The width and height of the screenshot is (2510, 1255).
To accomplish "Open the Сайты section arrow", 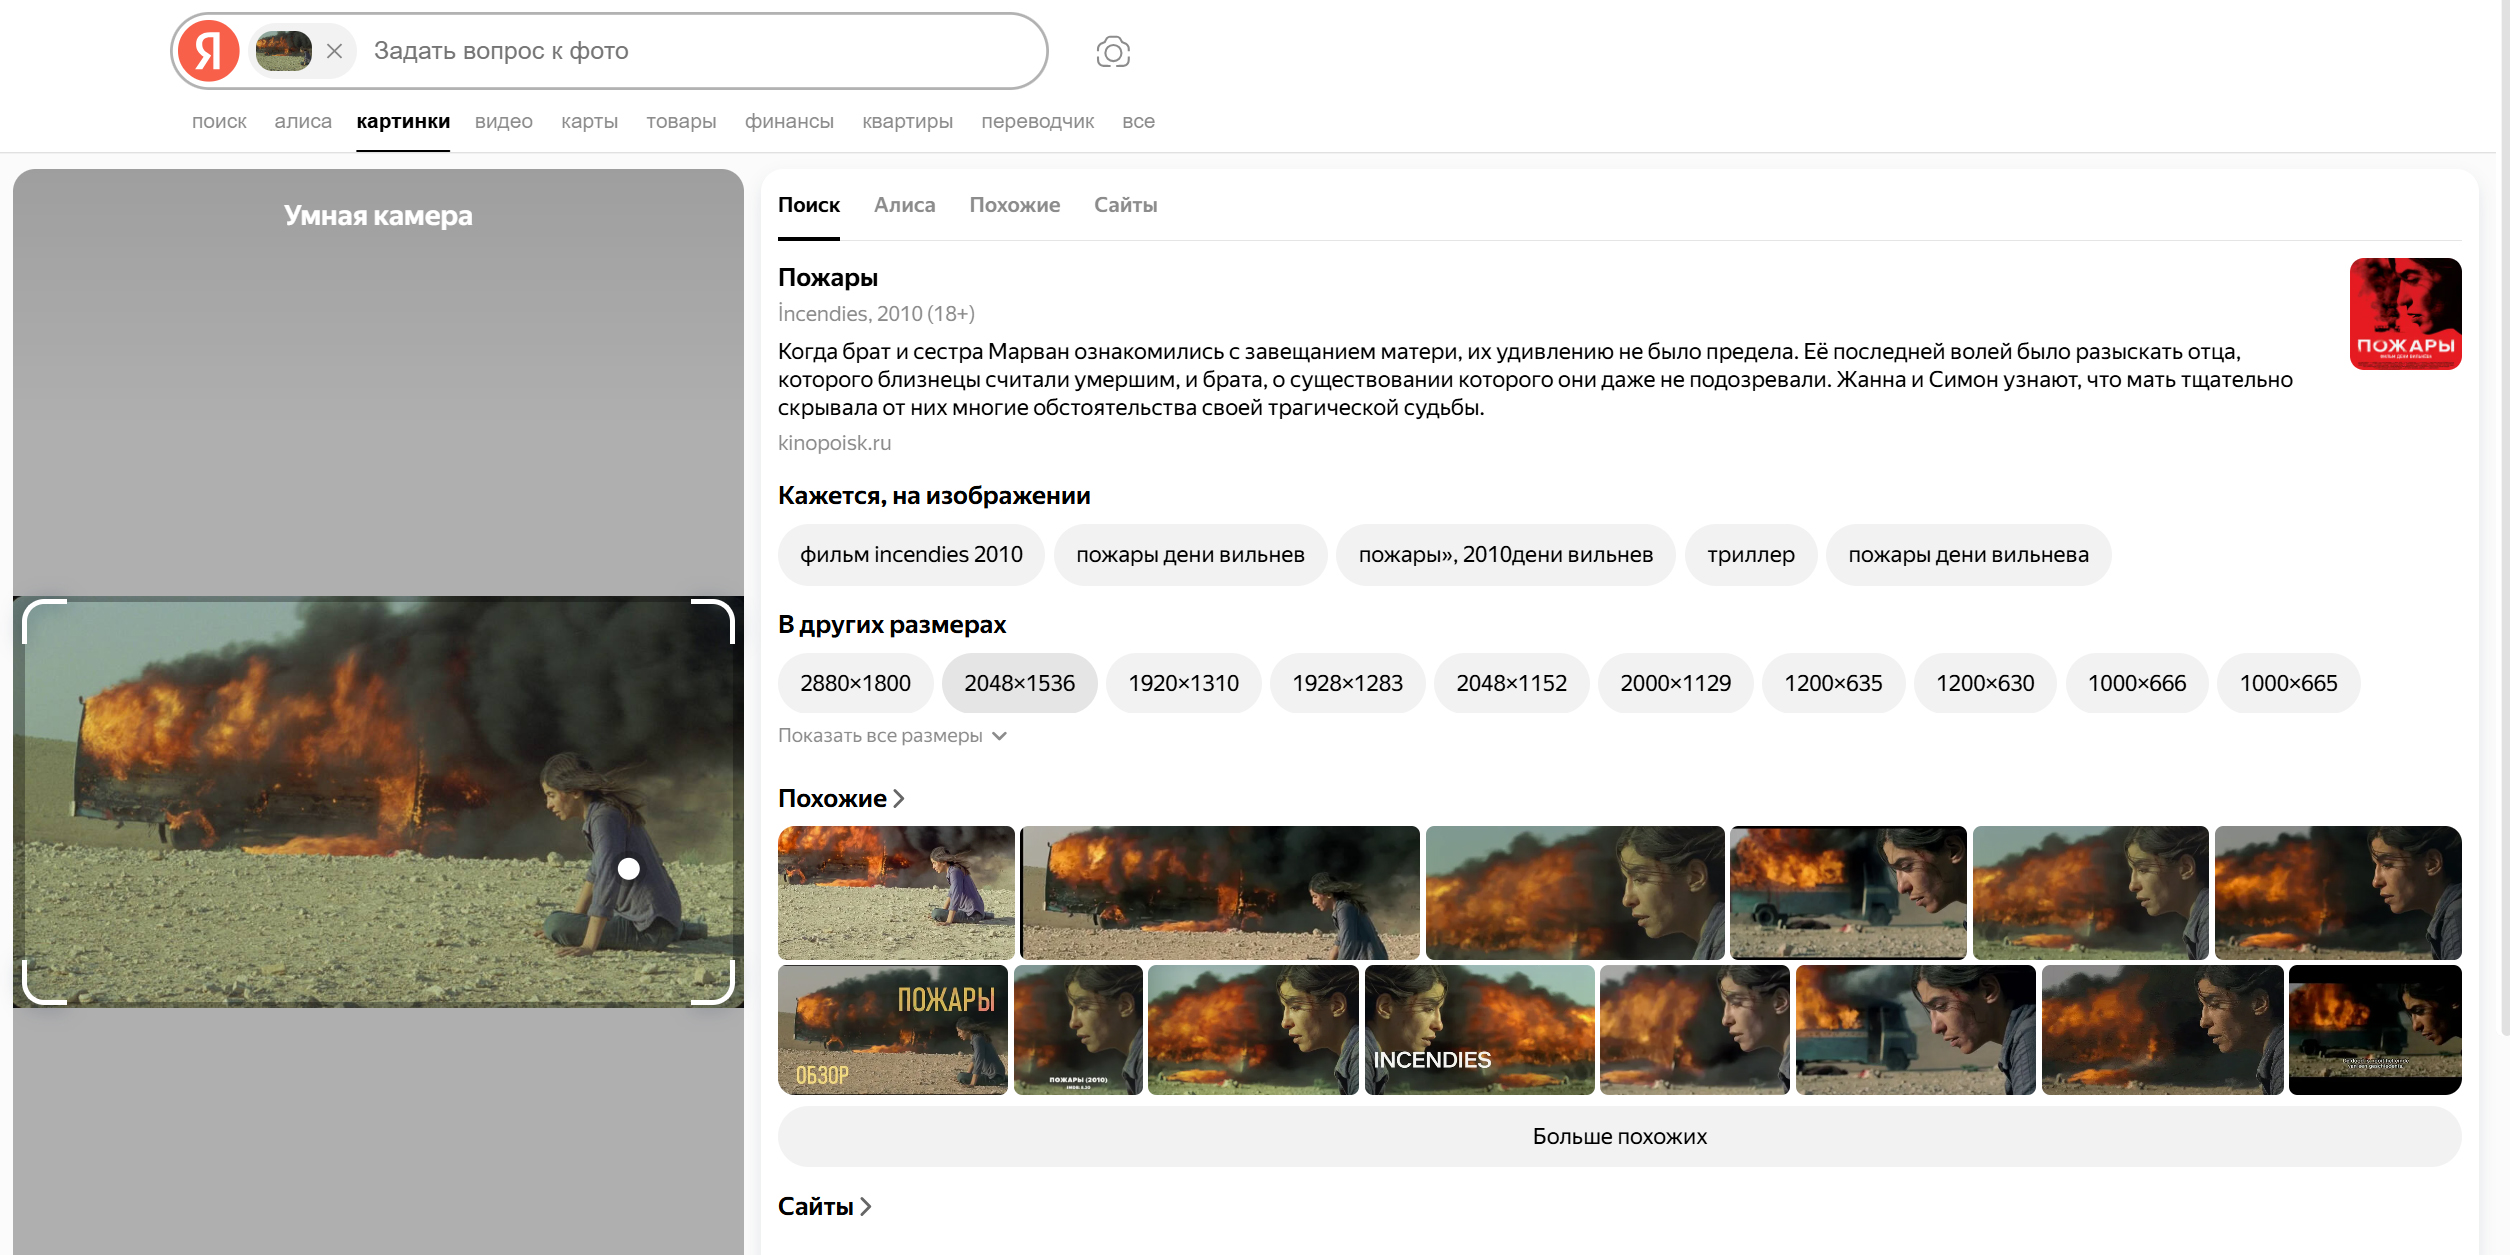I will (x=866, y=1207).
